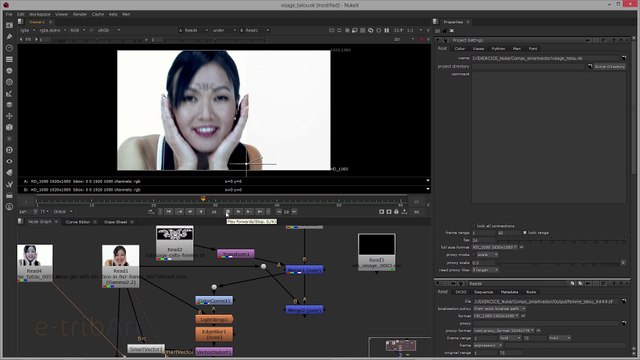Jump to last frame in timeline controls
Screen dimensions: 640x360
260,212
